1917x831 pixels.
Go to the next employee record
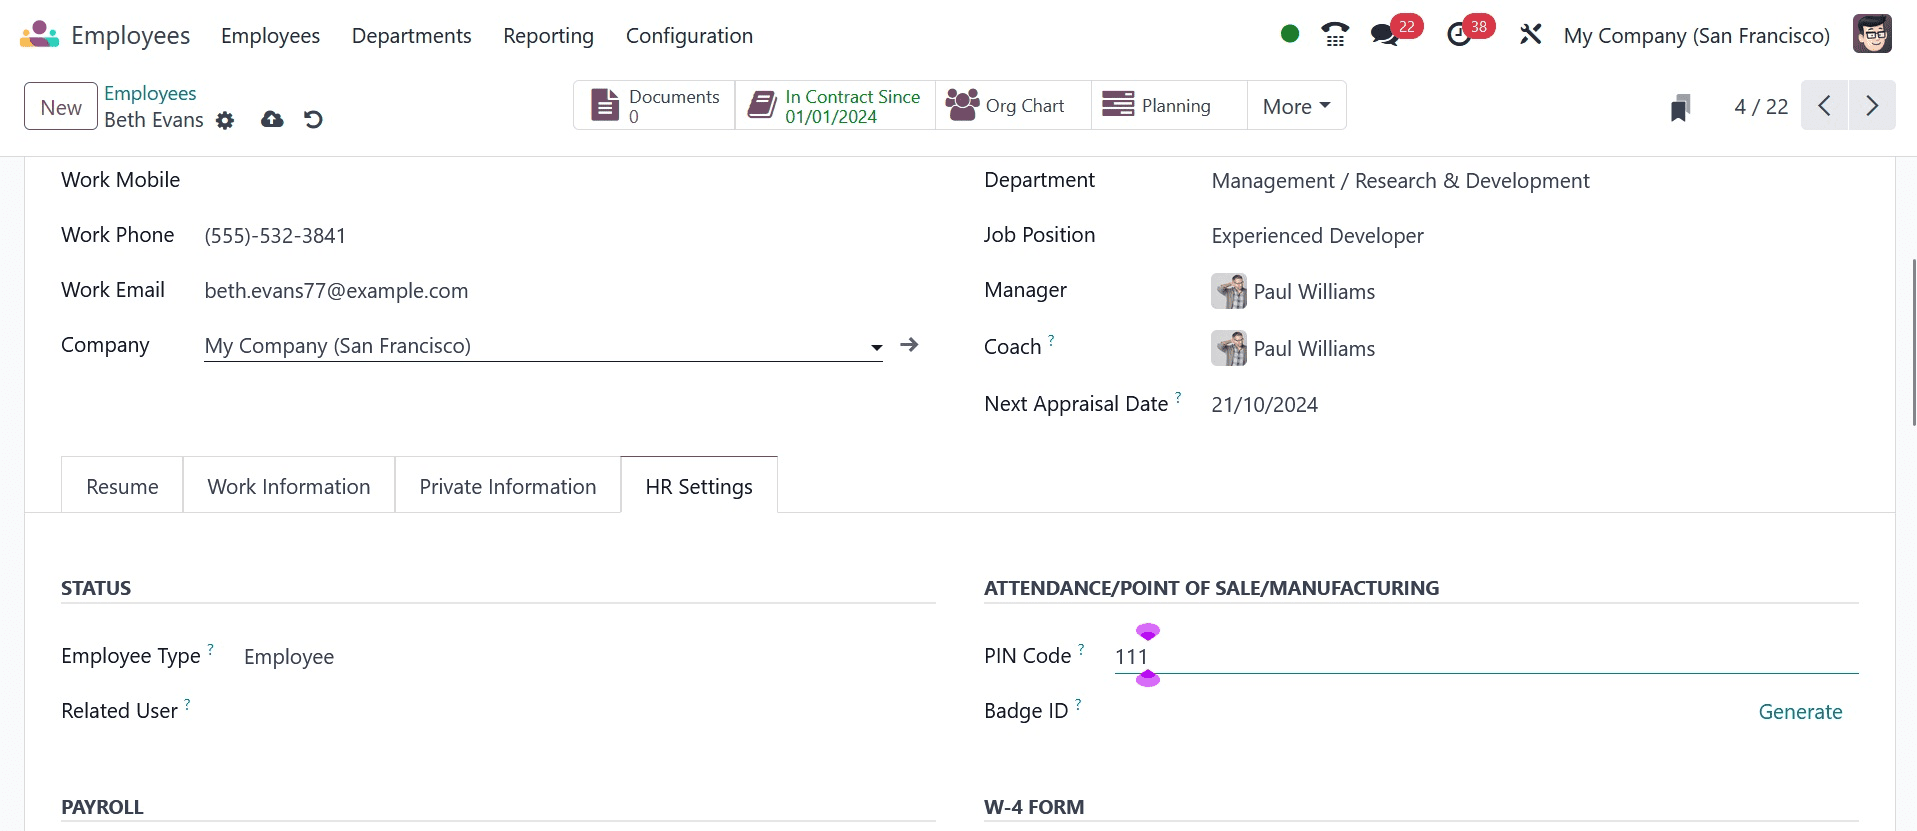pyautogui.click(x=1872, y=106)
